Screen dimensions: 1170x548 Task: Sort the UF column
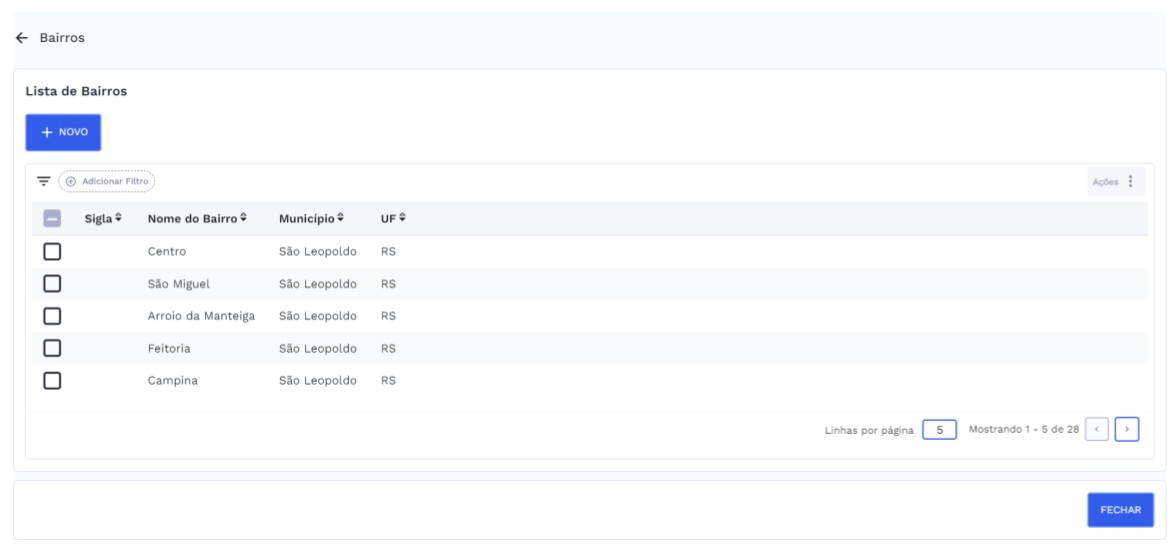pyautogui.click(x=403, y=218)
